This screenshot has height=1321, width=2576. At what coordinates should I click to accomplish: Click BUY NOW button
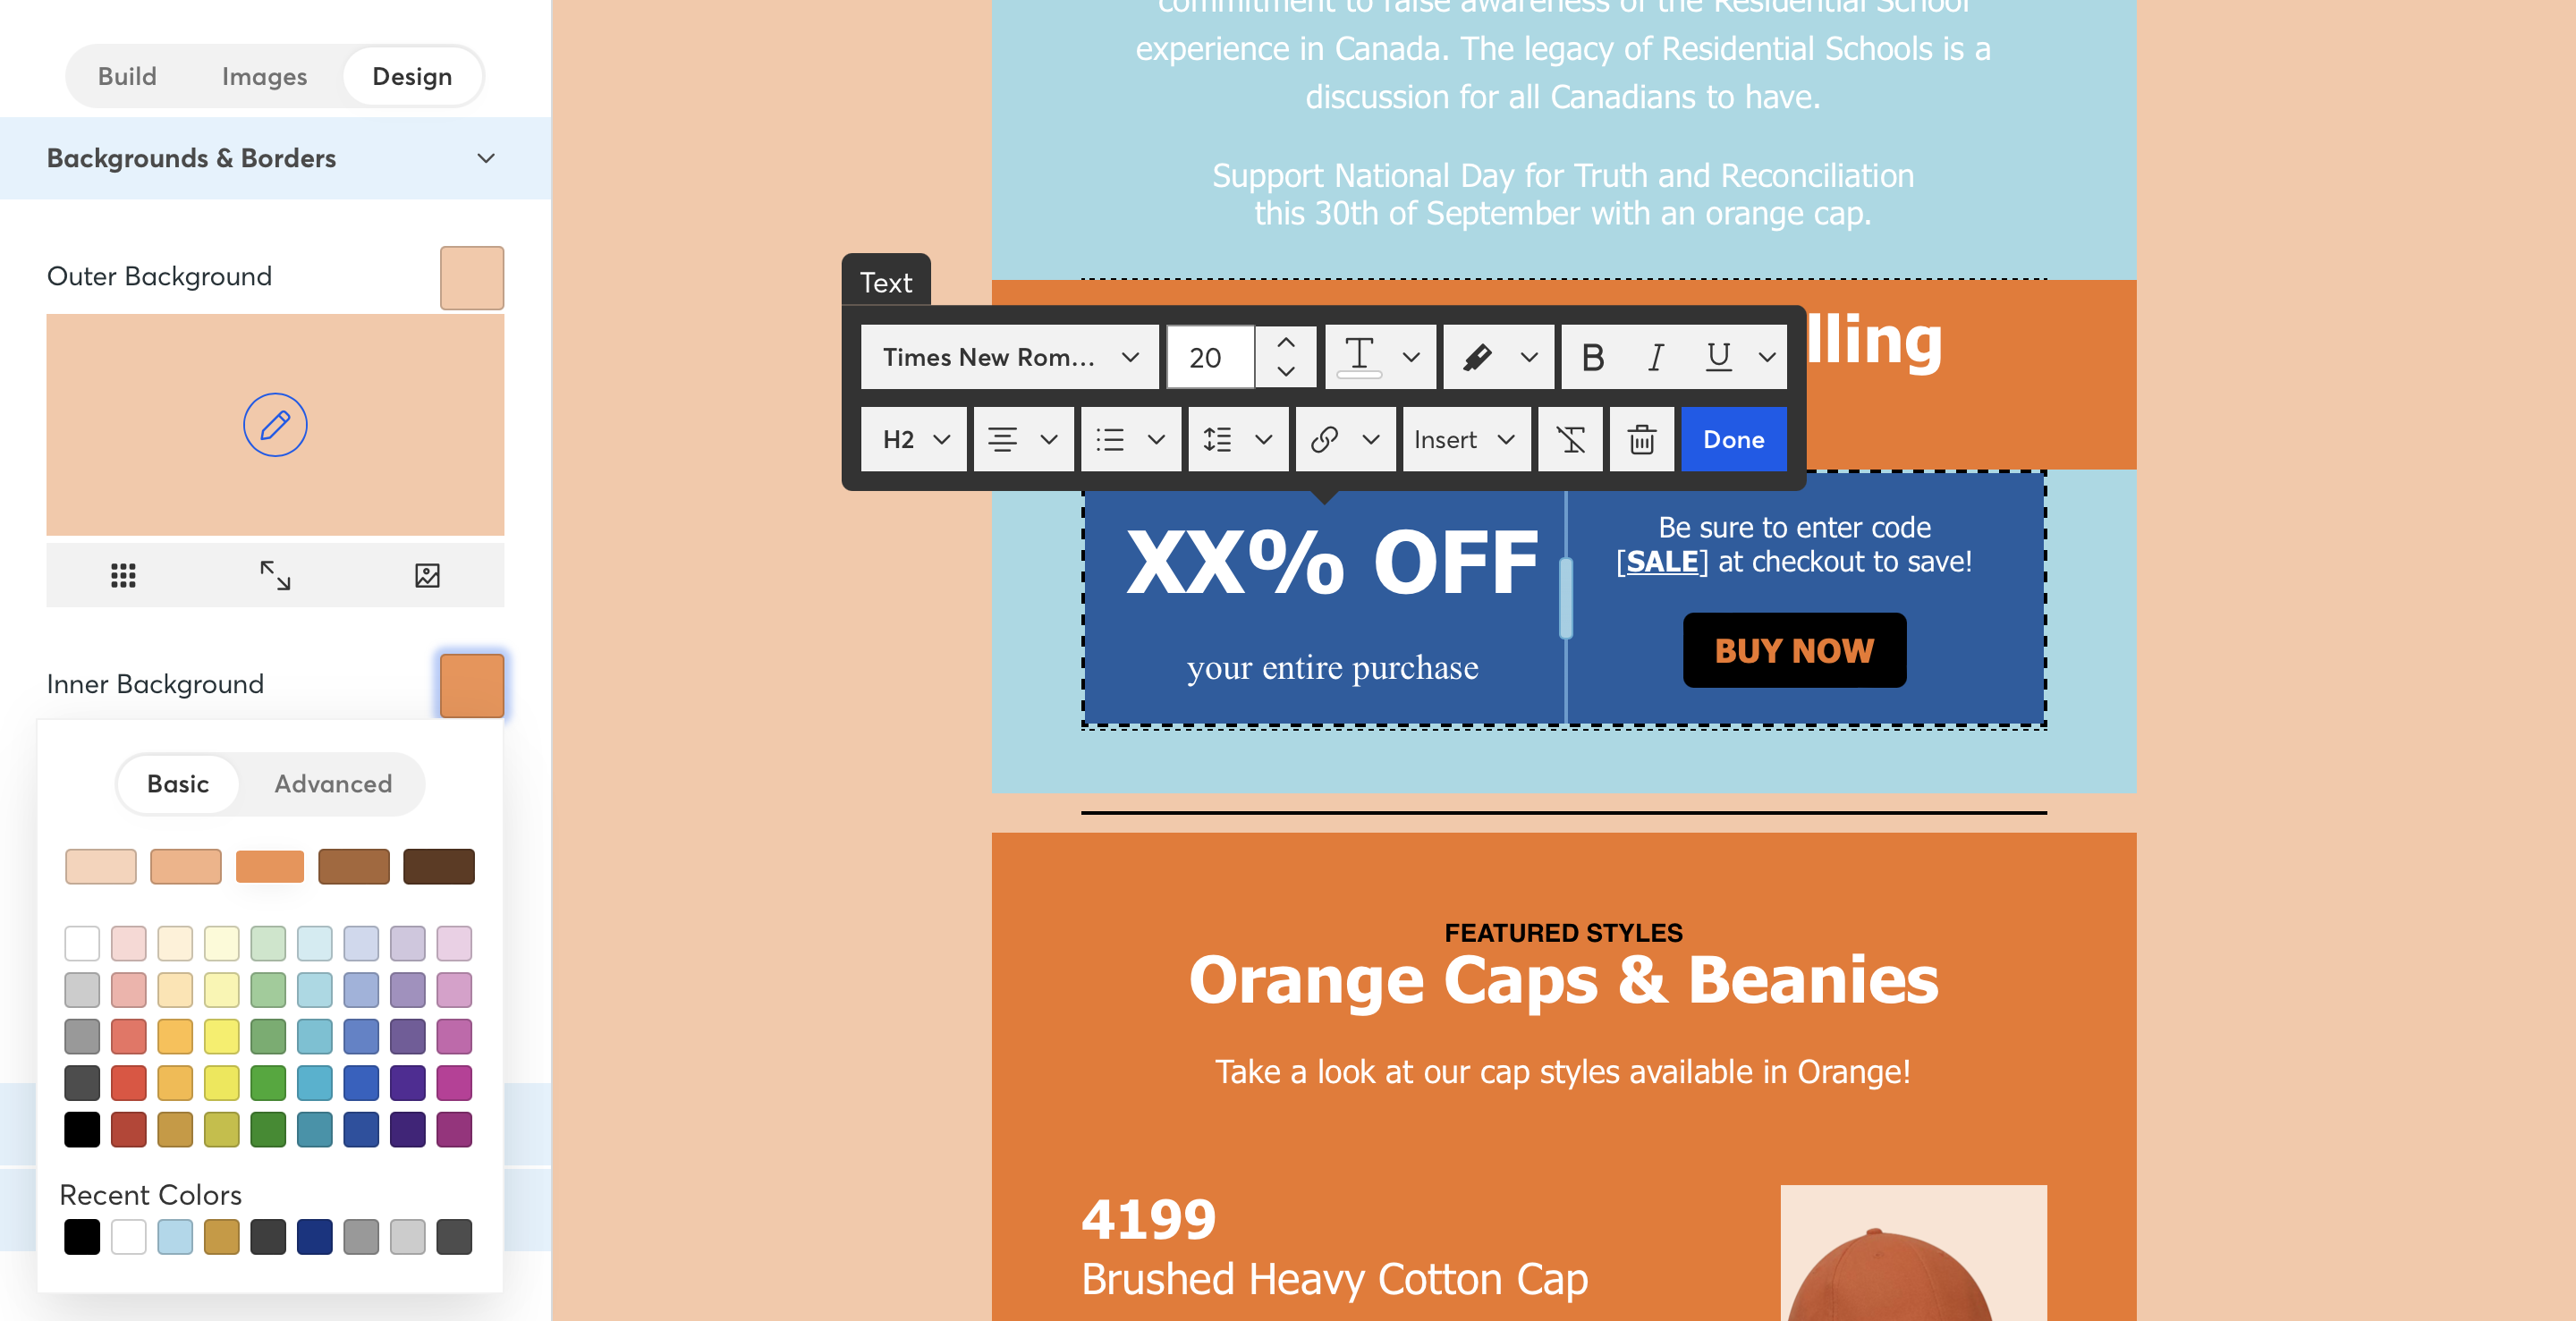click(1794, 648)
